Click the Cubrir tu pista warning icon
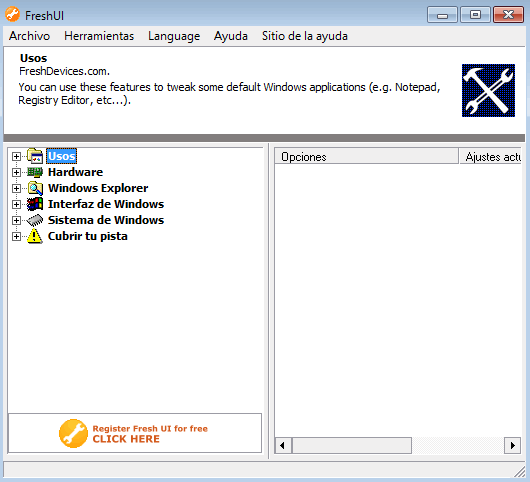The height and width of the screenshot is (482, 530). pyautogui.click(x=34, y=236)
